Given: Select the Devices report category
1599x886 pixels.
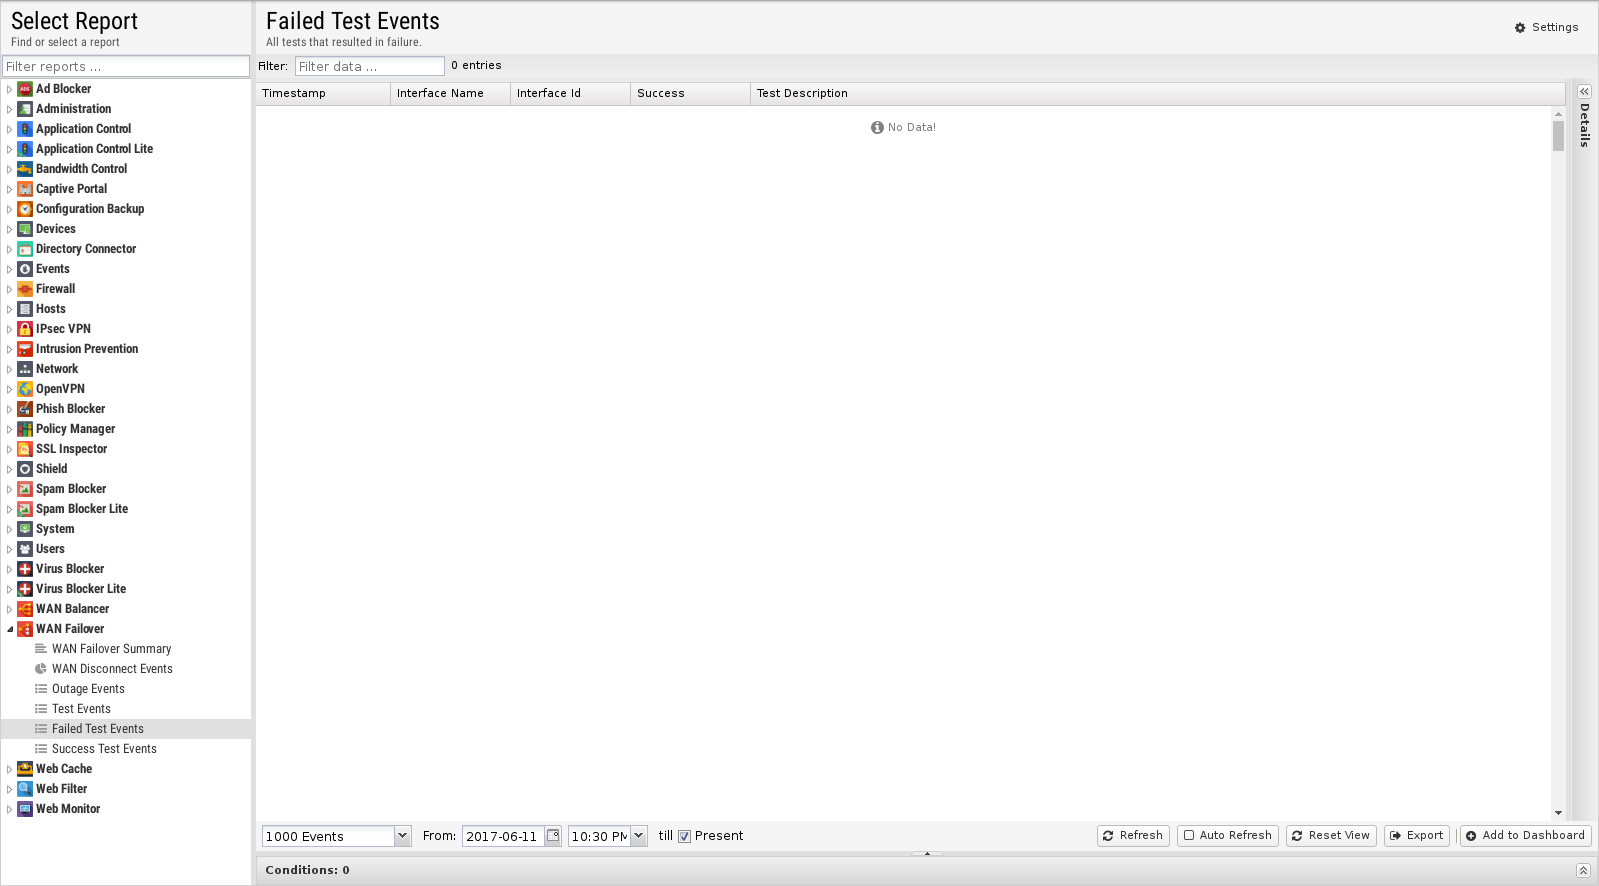Looking at the screenshot, I should (56, 229).
